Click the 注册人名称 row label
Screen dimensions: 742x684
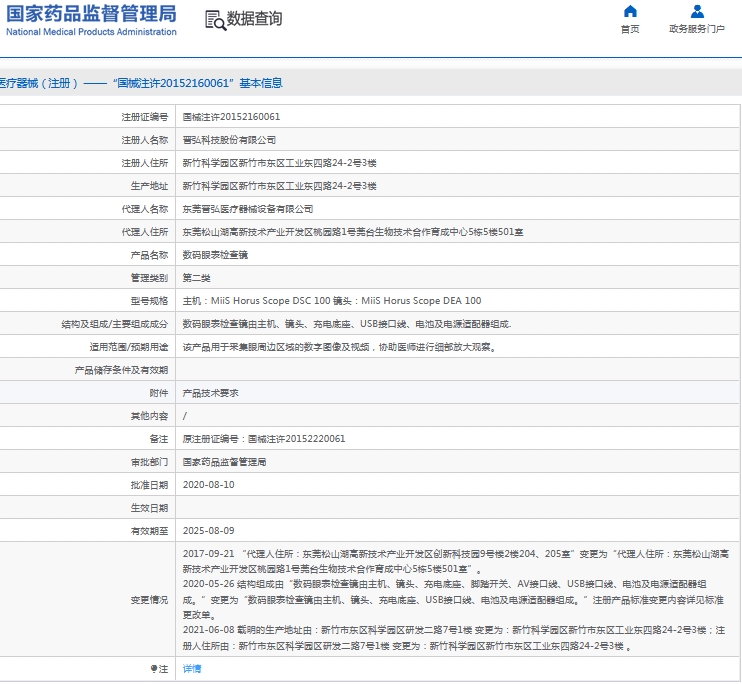point(145,140)
